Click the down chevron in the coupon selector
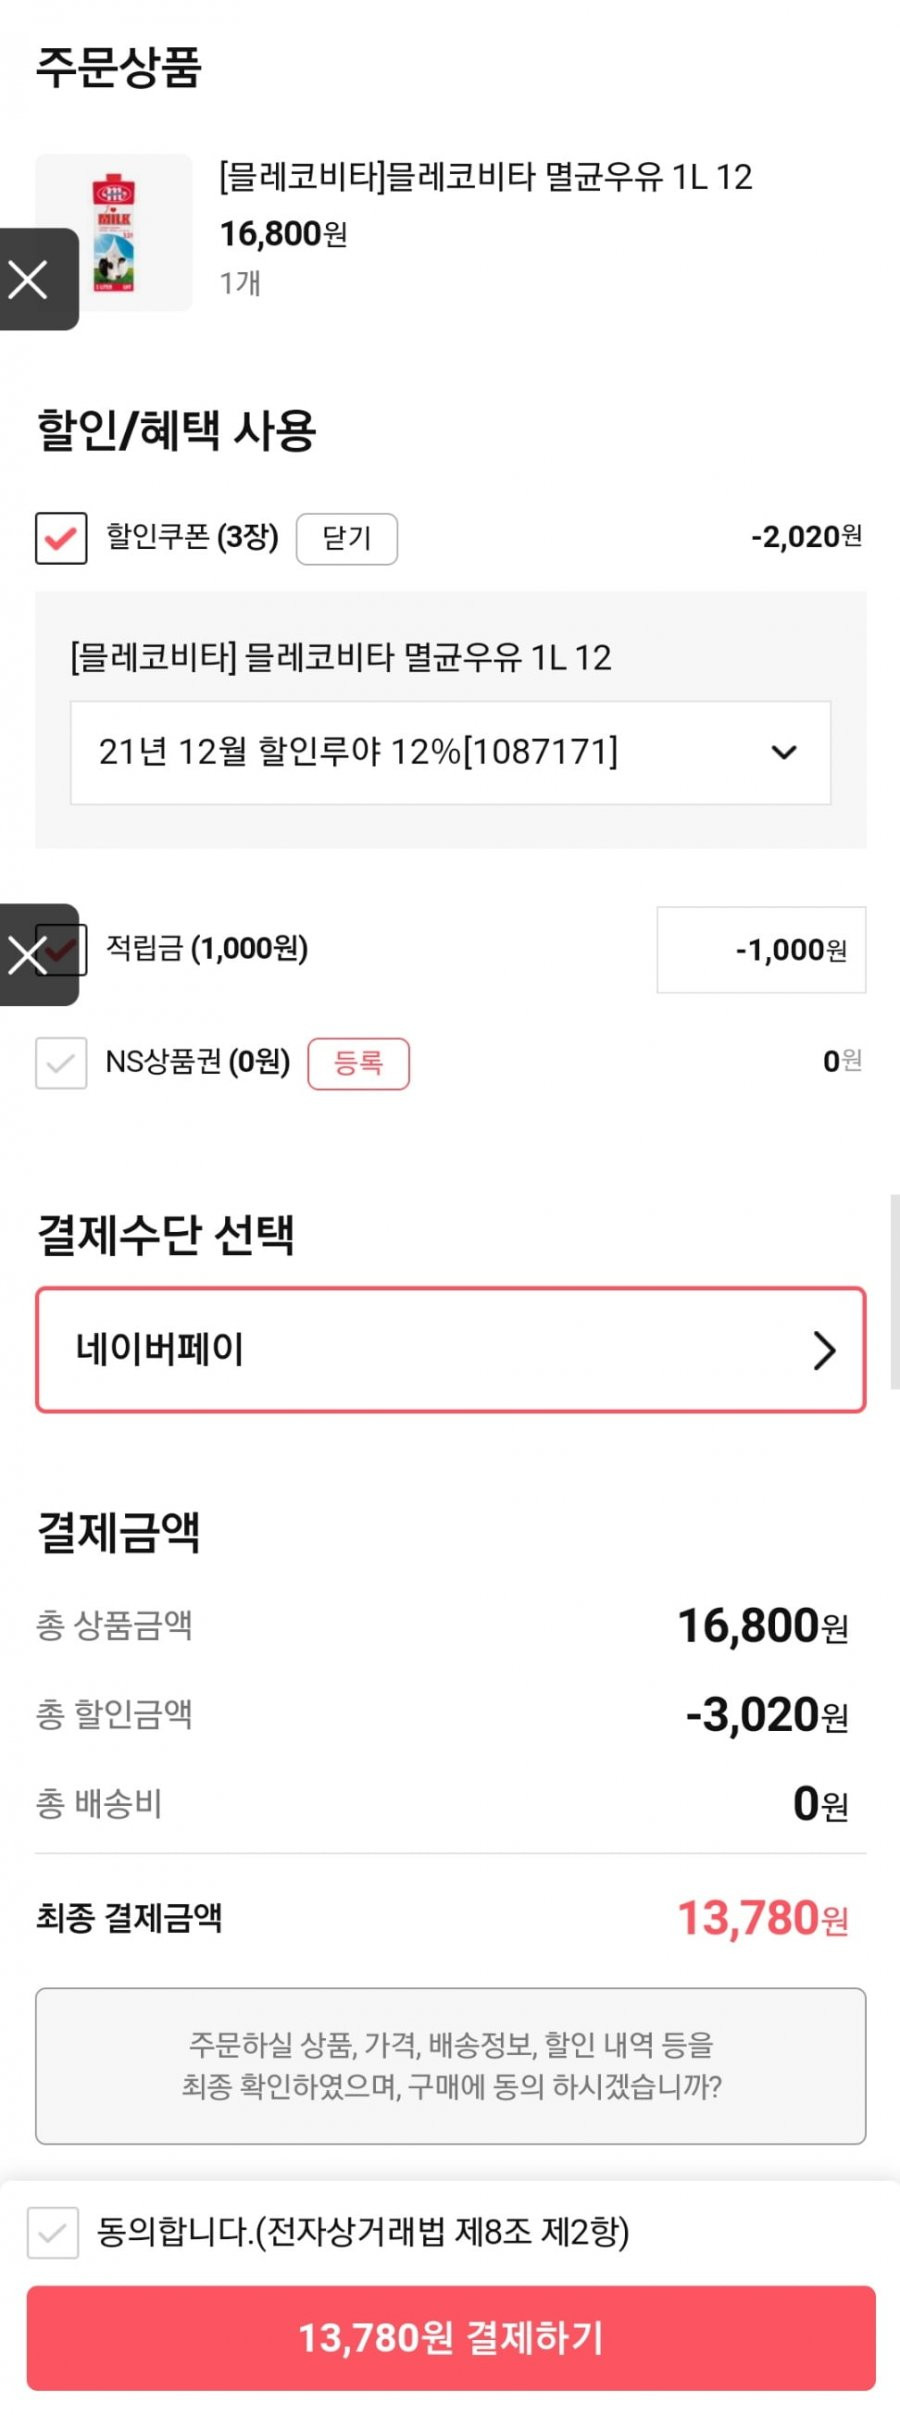 coord(784,752)
